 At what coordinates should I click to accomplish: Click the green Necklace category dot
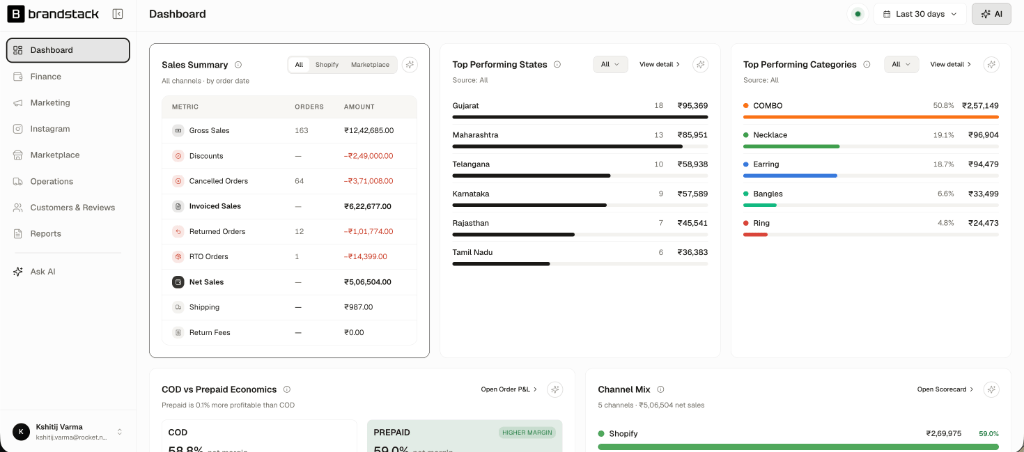coord(746,135)
